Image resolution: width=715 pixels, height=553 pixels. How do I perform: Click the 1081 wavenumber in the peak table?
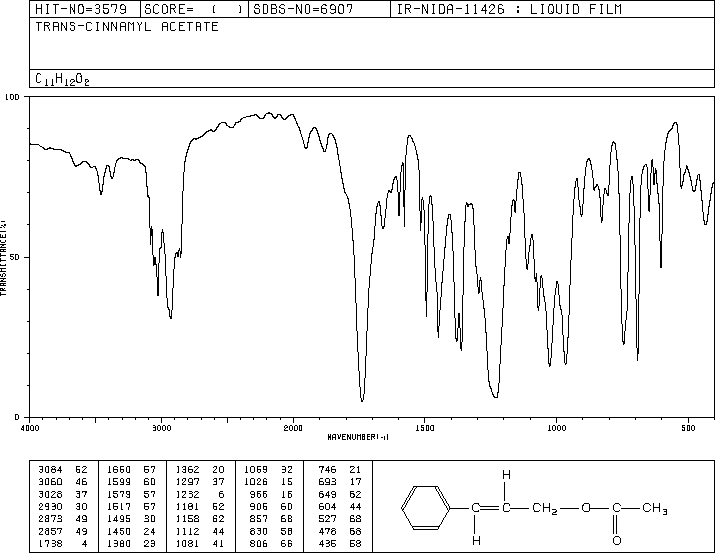pos(187,543)
